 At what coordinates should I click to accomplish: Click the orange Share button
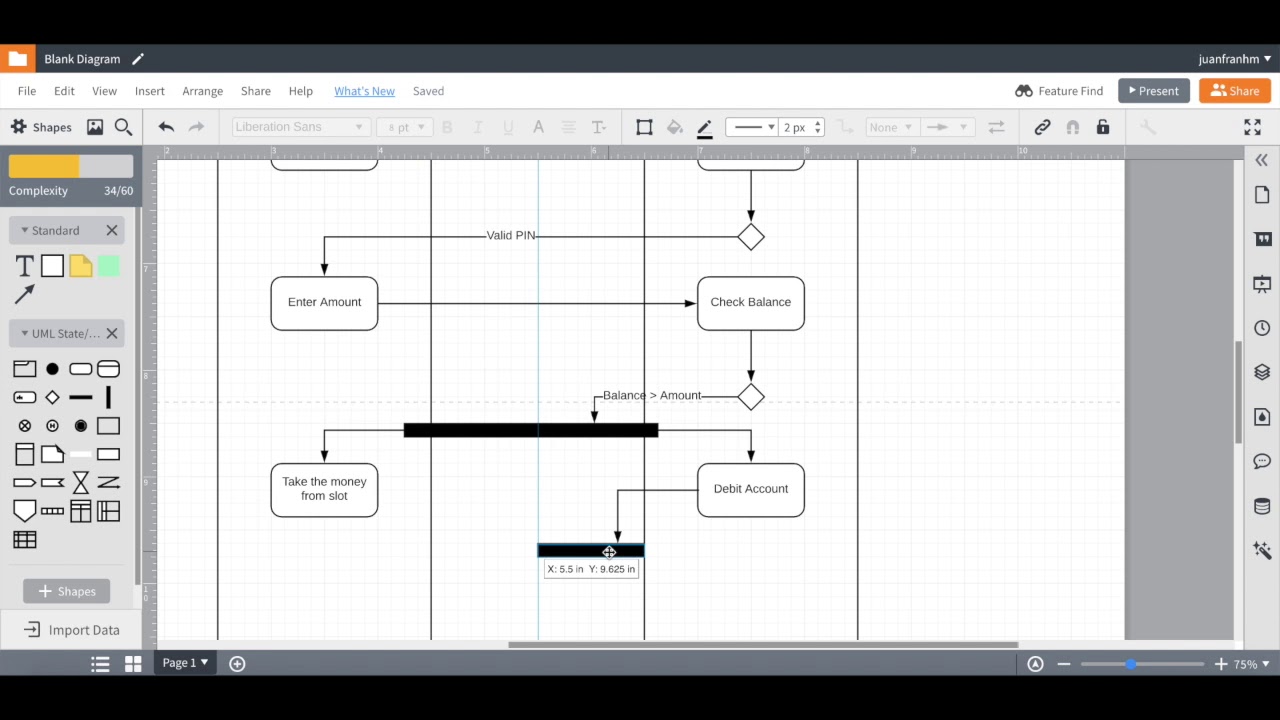click(x=1235, y=91)
